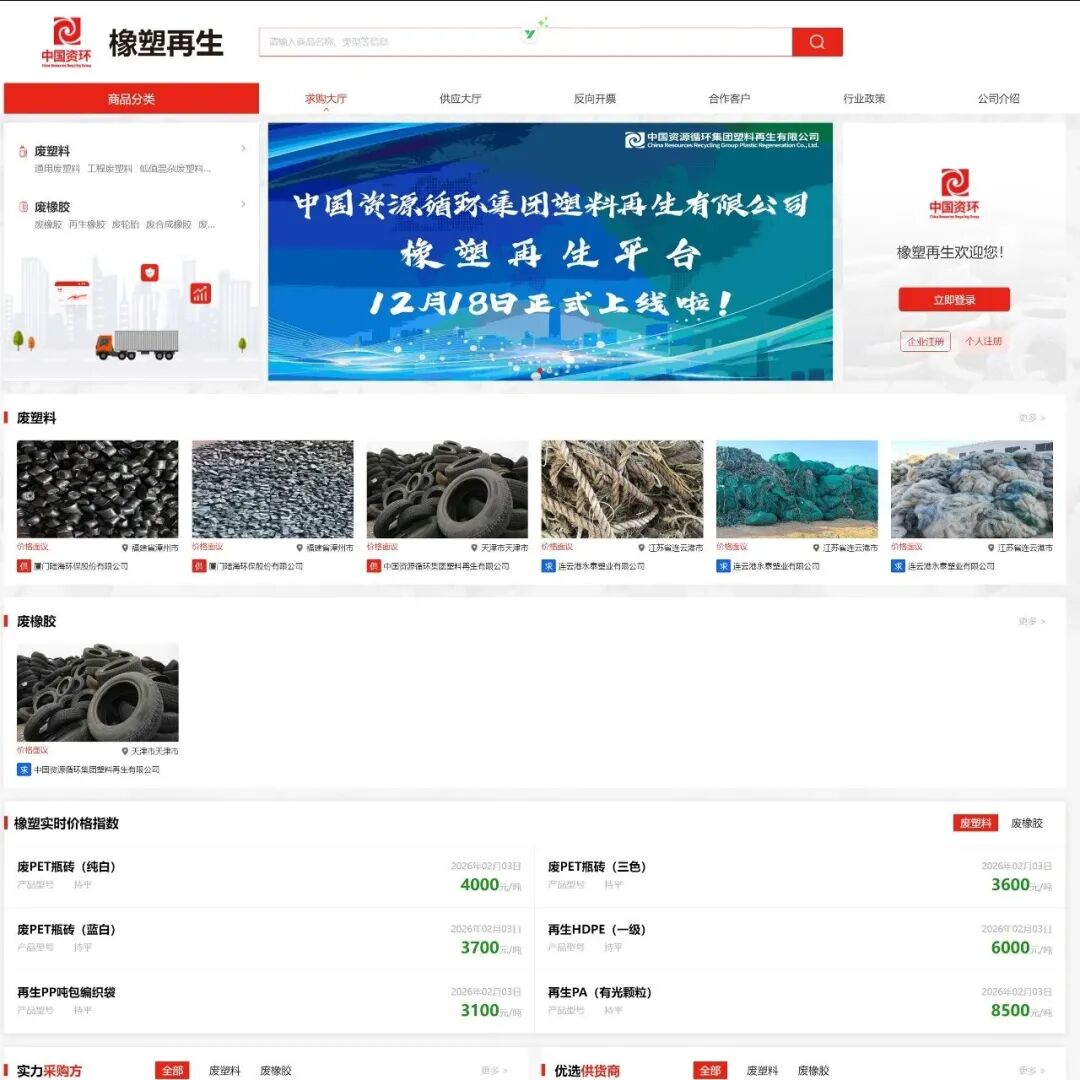The image size is (1080, 1080).
Task: Click the 立即登录 button
Action: click(954, 300)
